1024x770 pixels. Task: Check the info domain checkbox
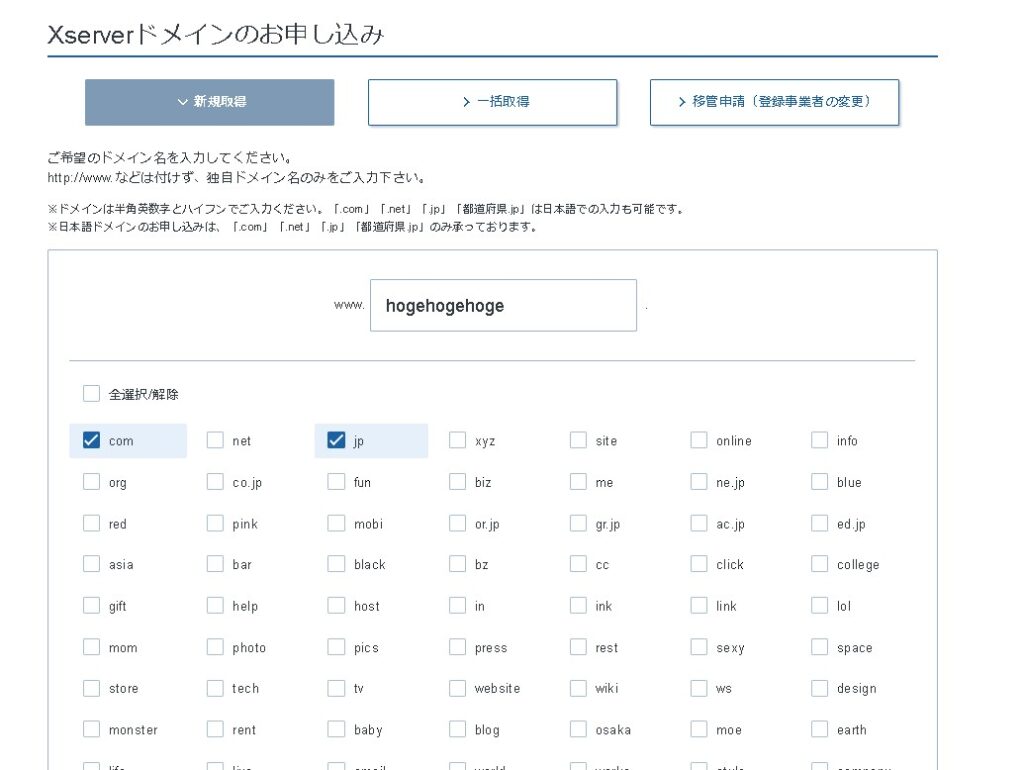(820, 440)
